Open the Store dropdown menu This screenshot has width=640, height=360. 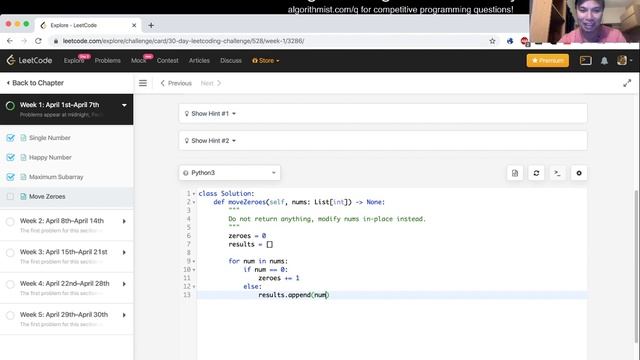coord(266,60)
